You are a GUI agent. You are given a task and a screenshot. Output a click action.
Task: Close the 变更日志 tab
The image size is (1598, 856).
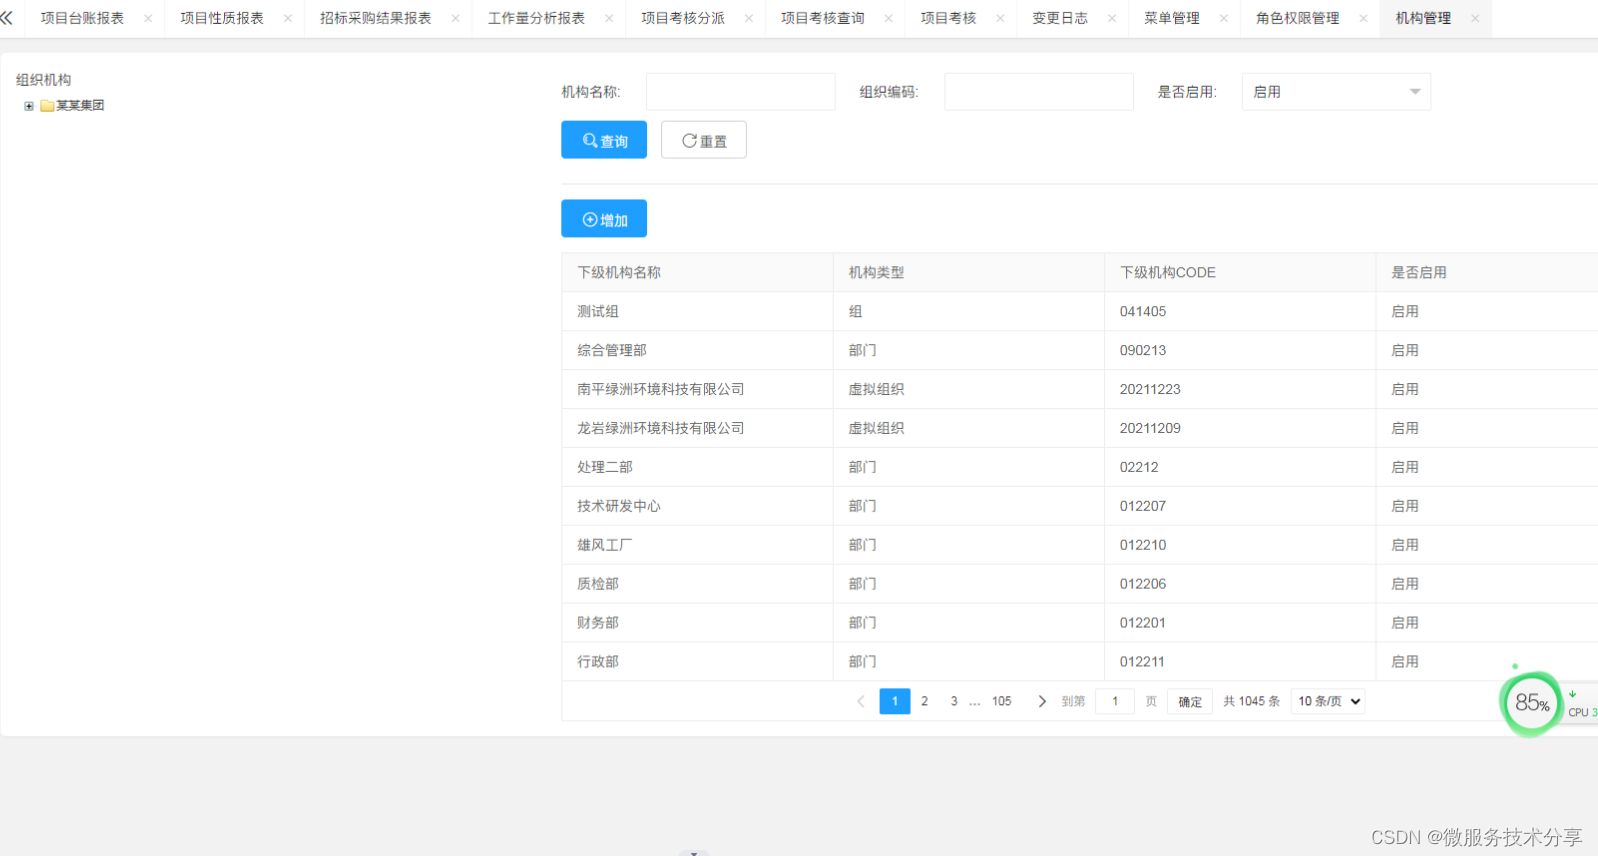[x=1112, y=18]
